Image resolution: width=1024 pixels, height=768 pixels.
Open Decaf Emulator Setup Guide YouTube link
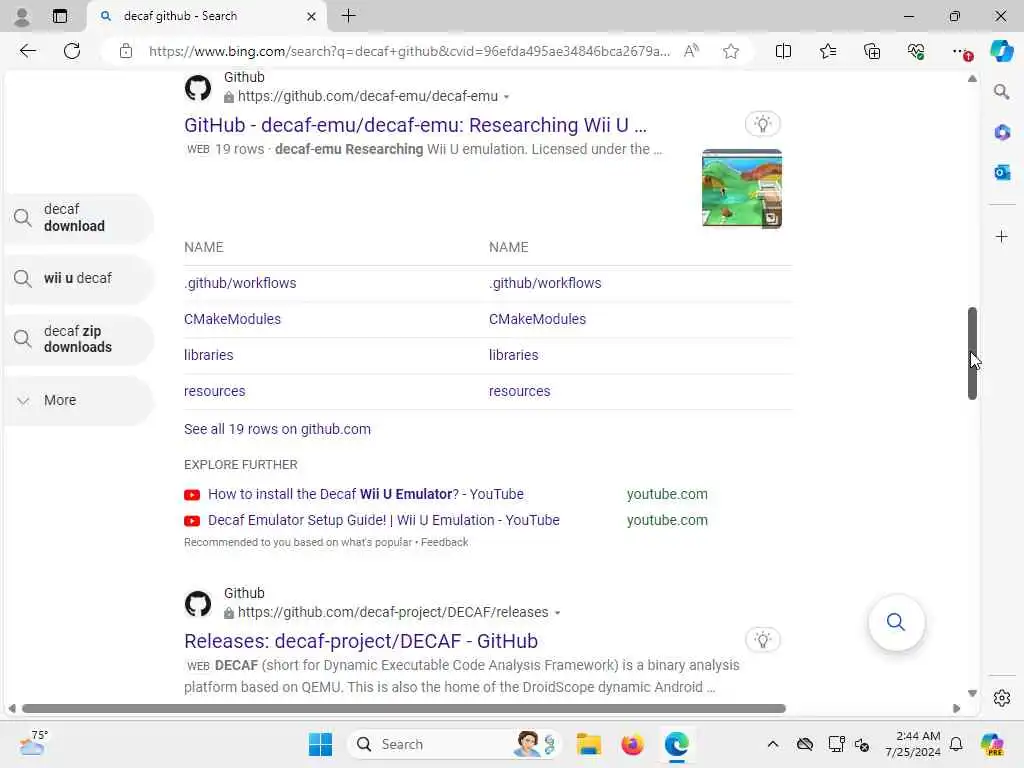384,520
